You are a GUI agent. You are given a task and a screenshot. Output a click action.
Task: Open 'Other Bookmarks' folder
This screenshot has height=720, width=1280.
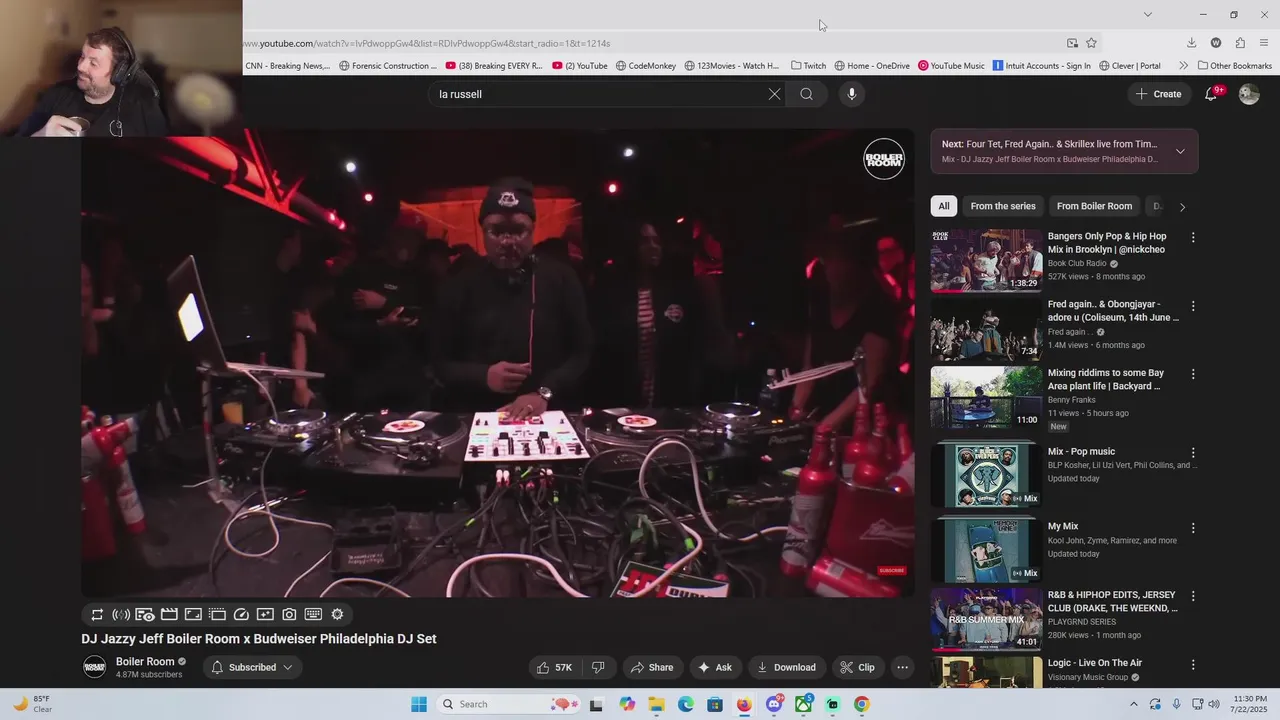tap(1235, 66)
